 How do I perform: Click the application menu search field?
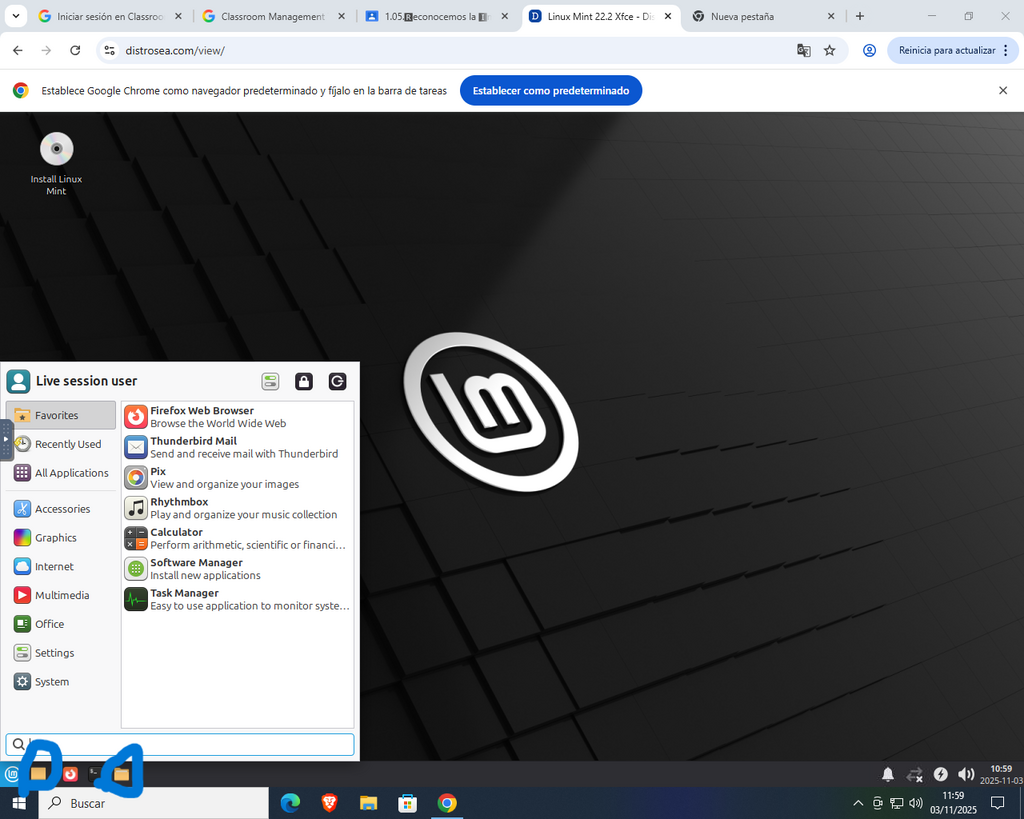pos(180,744)
